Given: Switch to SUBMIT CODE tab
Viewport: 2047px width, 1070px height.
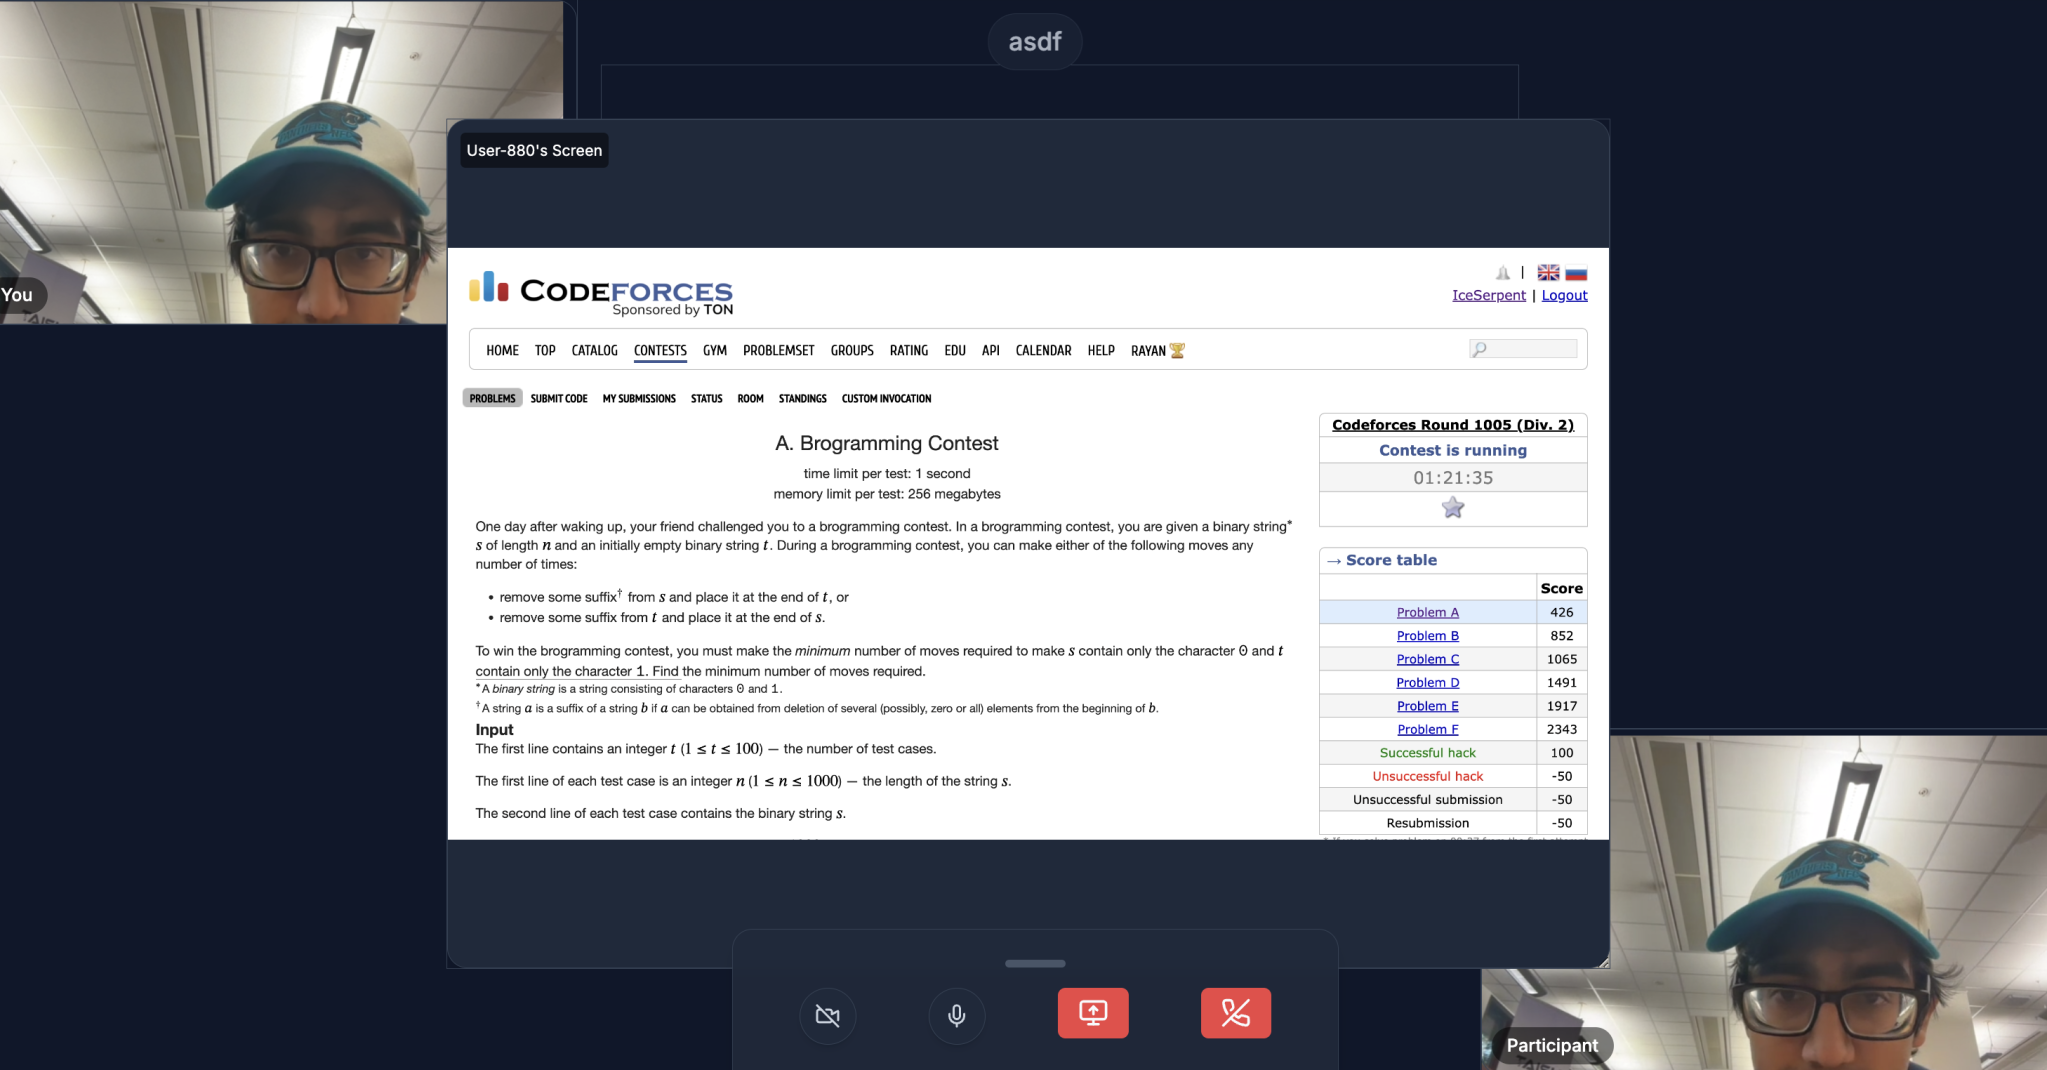Looking at the screenshot, I should click(559, 398).
